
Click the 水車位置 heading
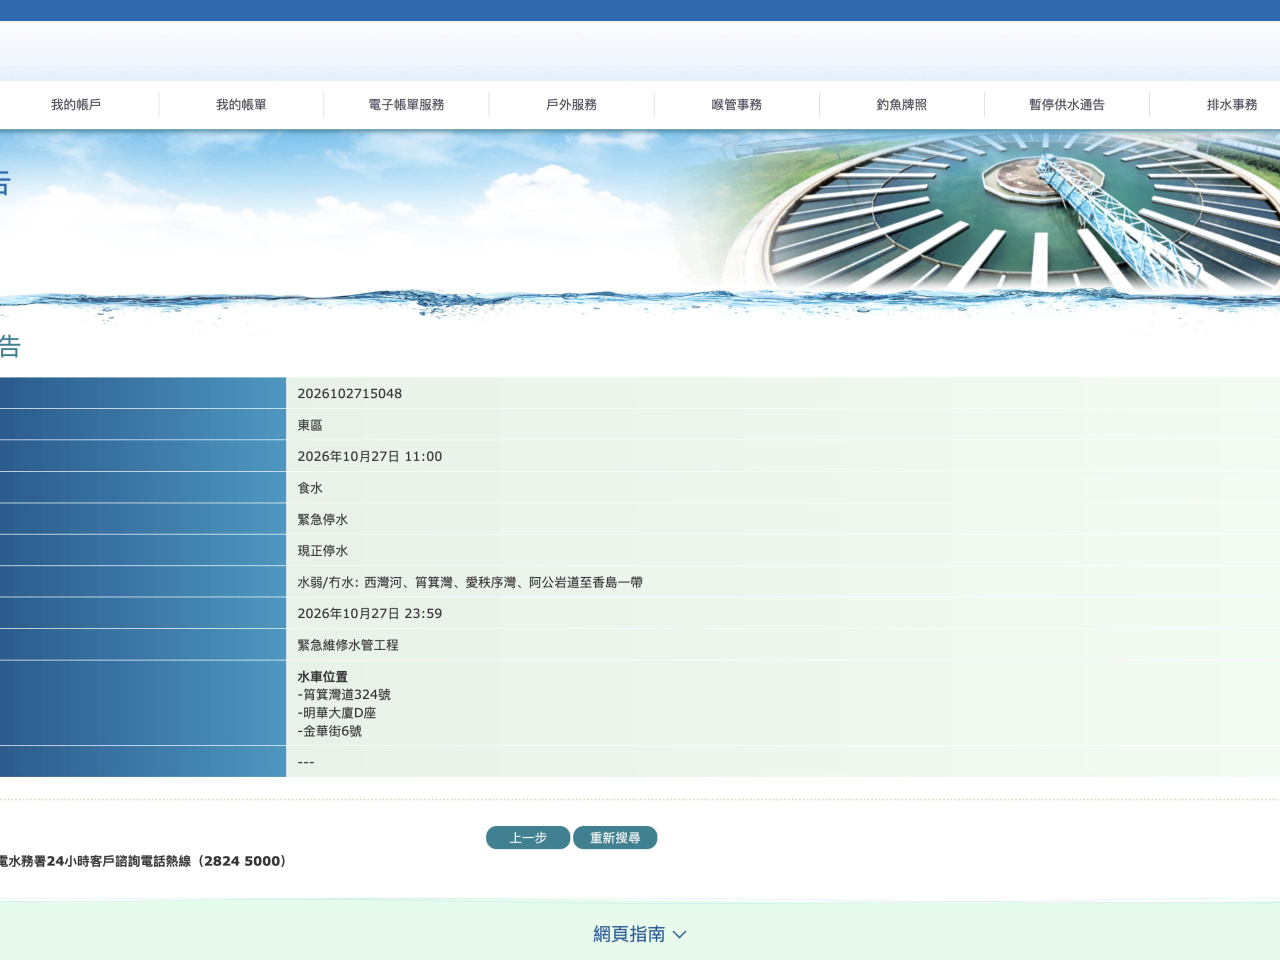click(x=322, y=677)
